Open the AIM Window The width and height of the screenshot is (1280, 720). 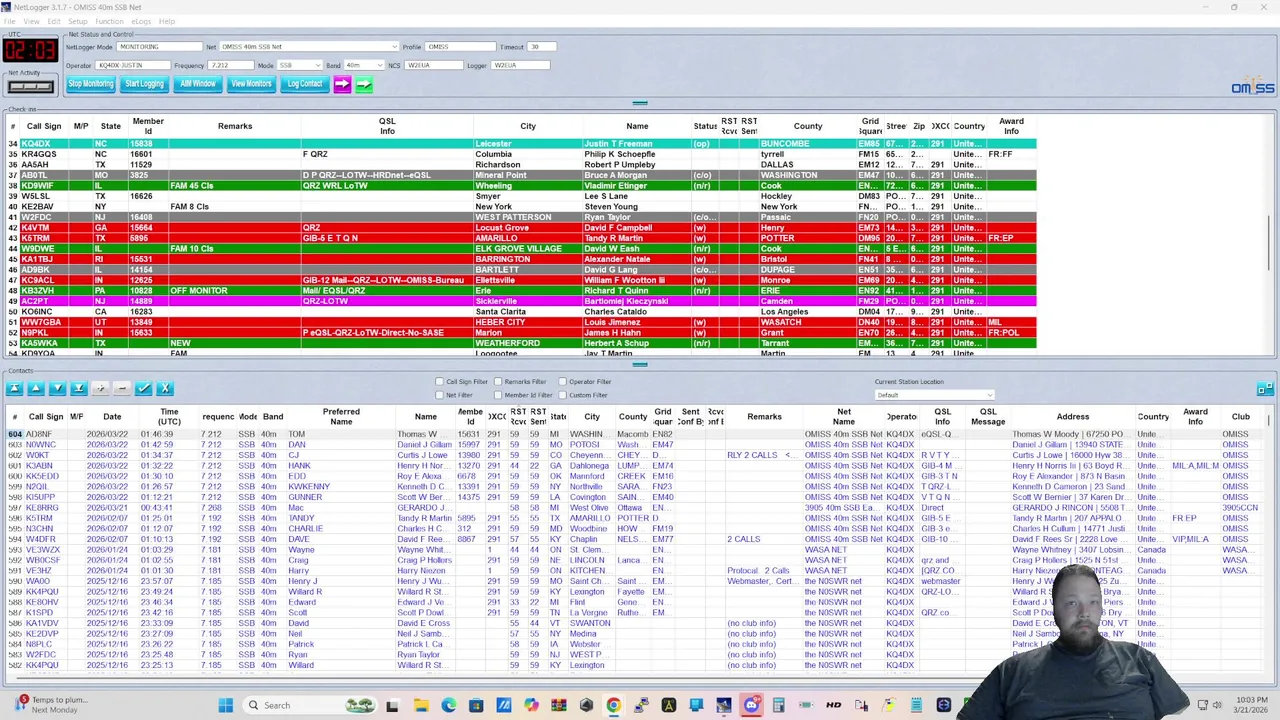coord(198,84)
